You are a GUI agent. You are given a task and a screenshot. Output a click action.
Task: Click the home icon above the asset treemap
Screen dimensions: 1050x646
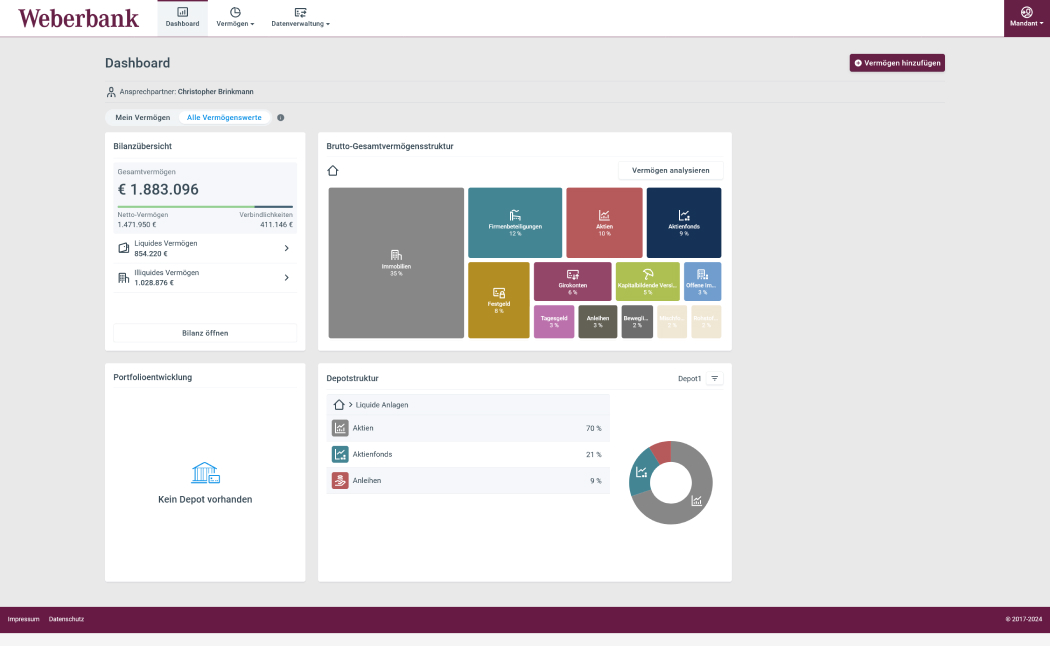coord(331,170)
